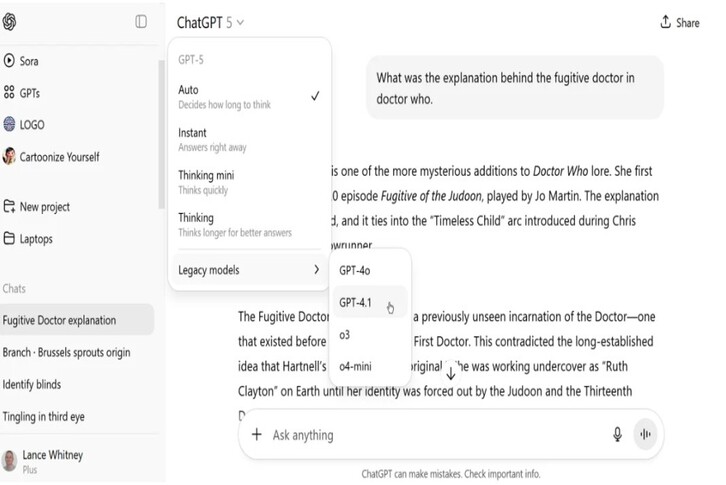Open the LOGO GPT icon
The height and width of the screenshot is (485, 726).
tap(9, 124)
